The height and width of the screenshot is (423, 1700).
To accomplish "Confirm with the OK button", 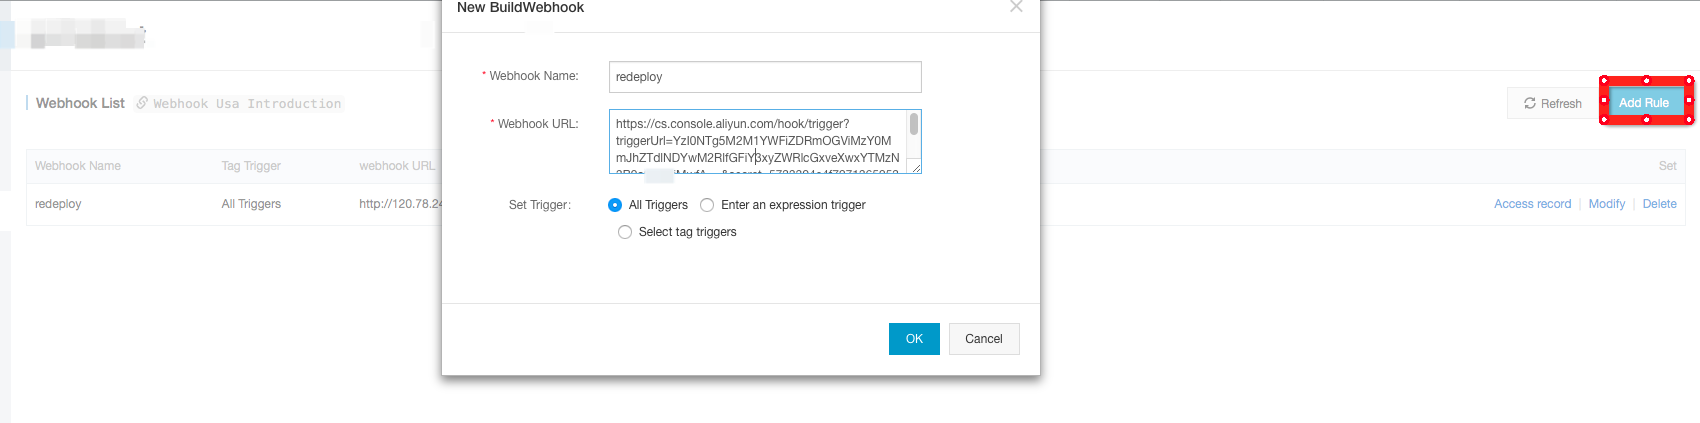I will coord(914,339).
